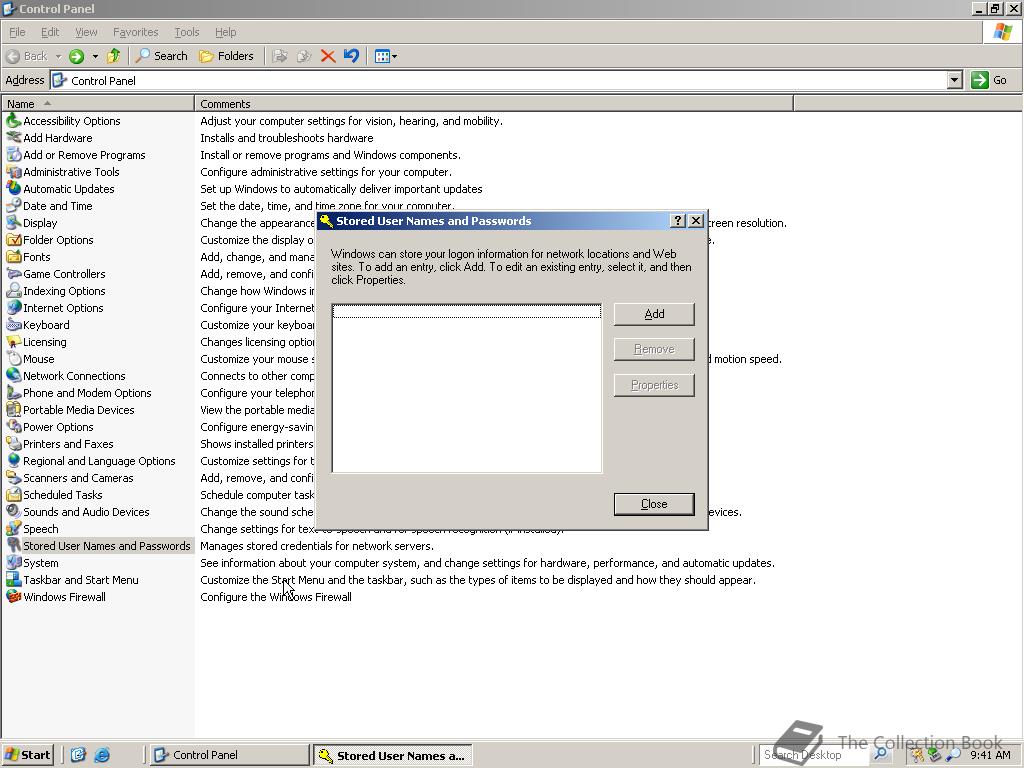Sort by the Comments column header

point(494,104)
